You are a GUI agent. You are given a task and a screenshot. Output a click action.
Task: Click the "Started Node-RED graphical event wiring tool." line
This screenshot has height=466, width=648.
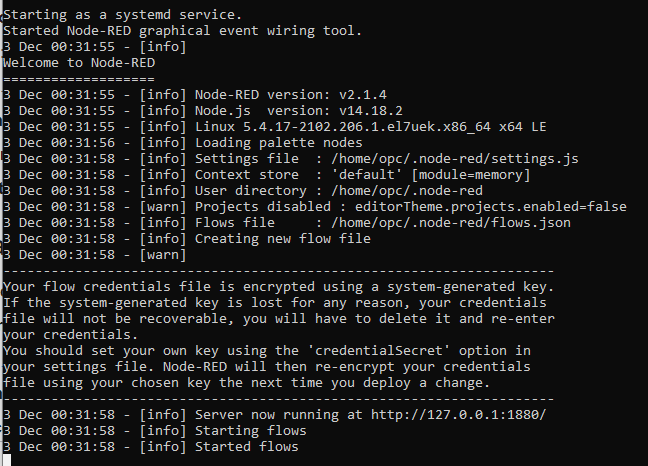pyautogui.click(x=182, y=31)
